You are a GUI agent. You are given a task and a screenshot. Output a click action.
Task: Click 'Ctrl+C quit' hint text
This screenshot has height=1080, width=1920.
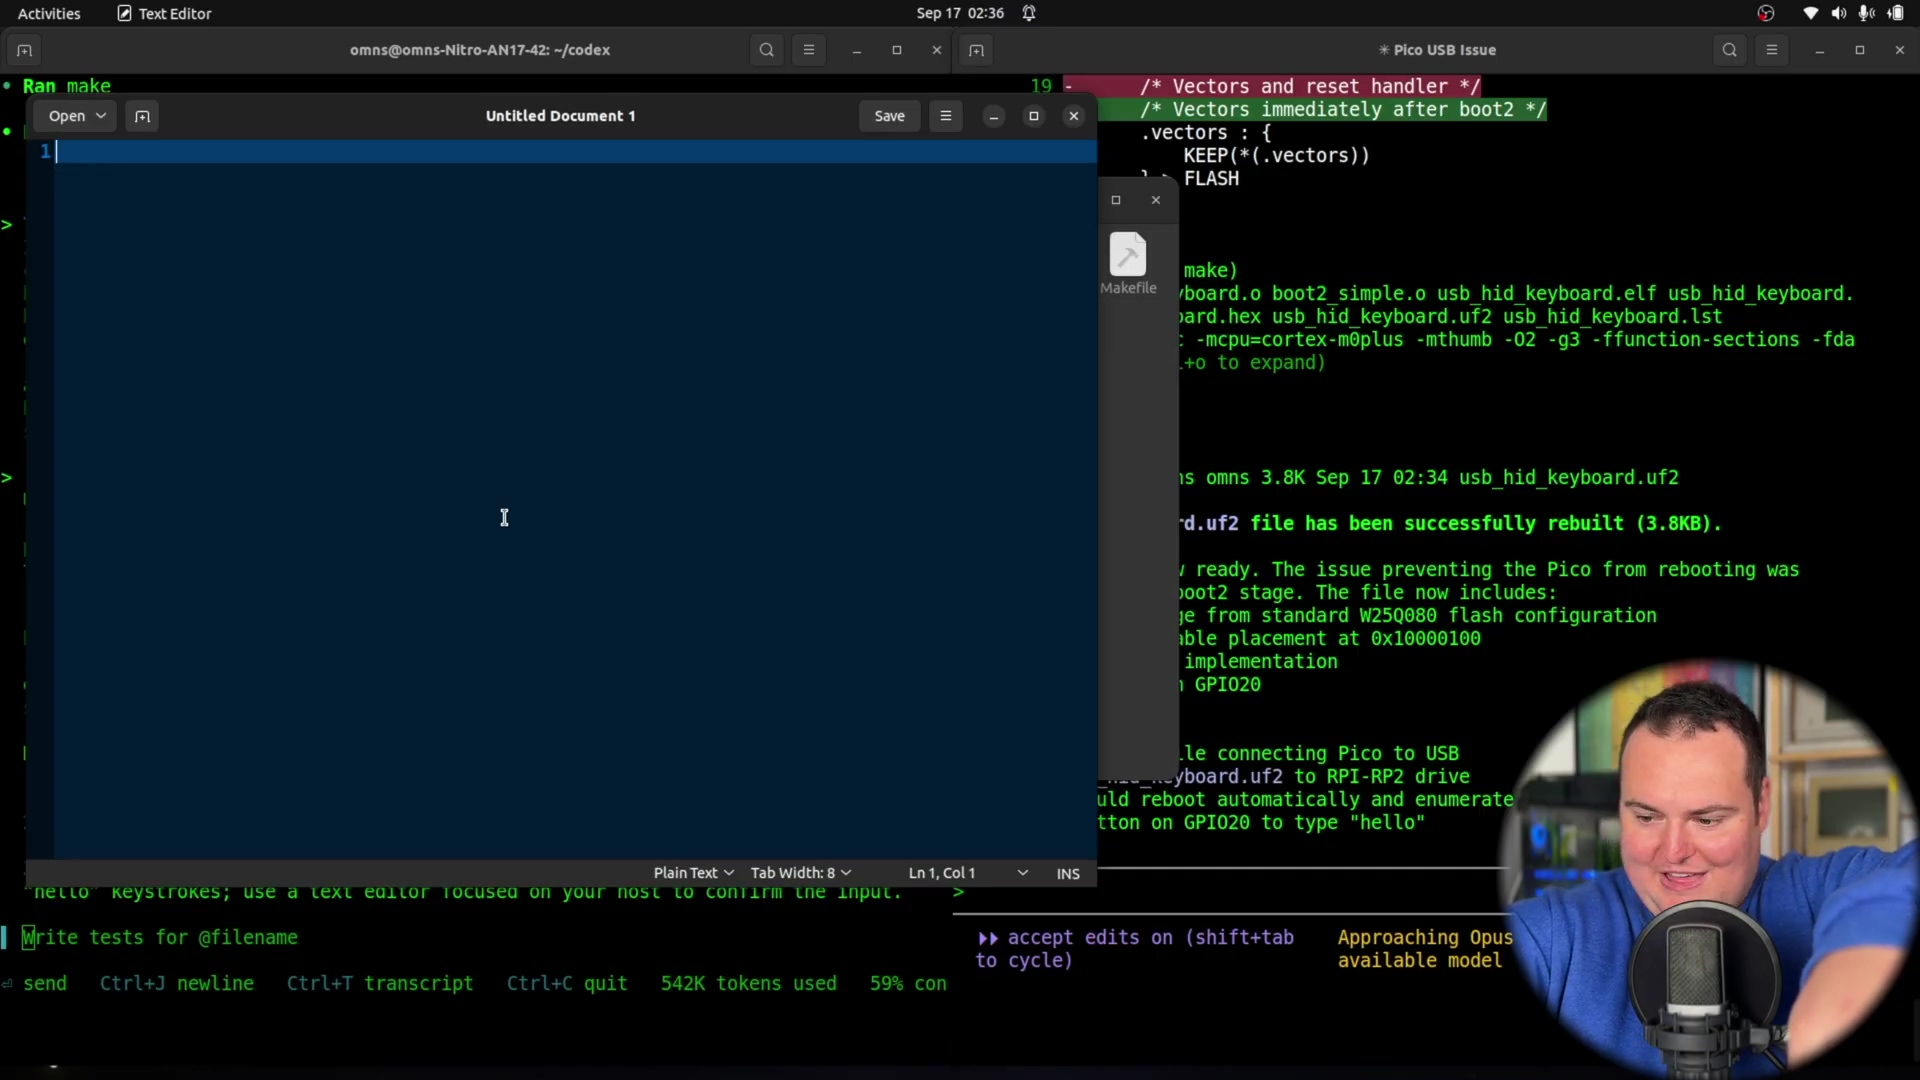(x=567, y=984)
